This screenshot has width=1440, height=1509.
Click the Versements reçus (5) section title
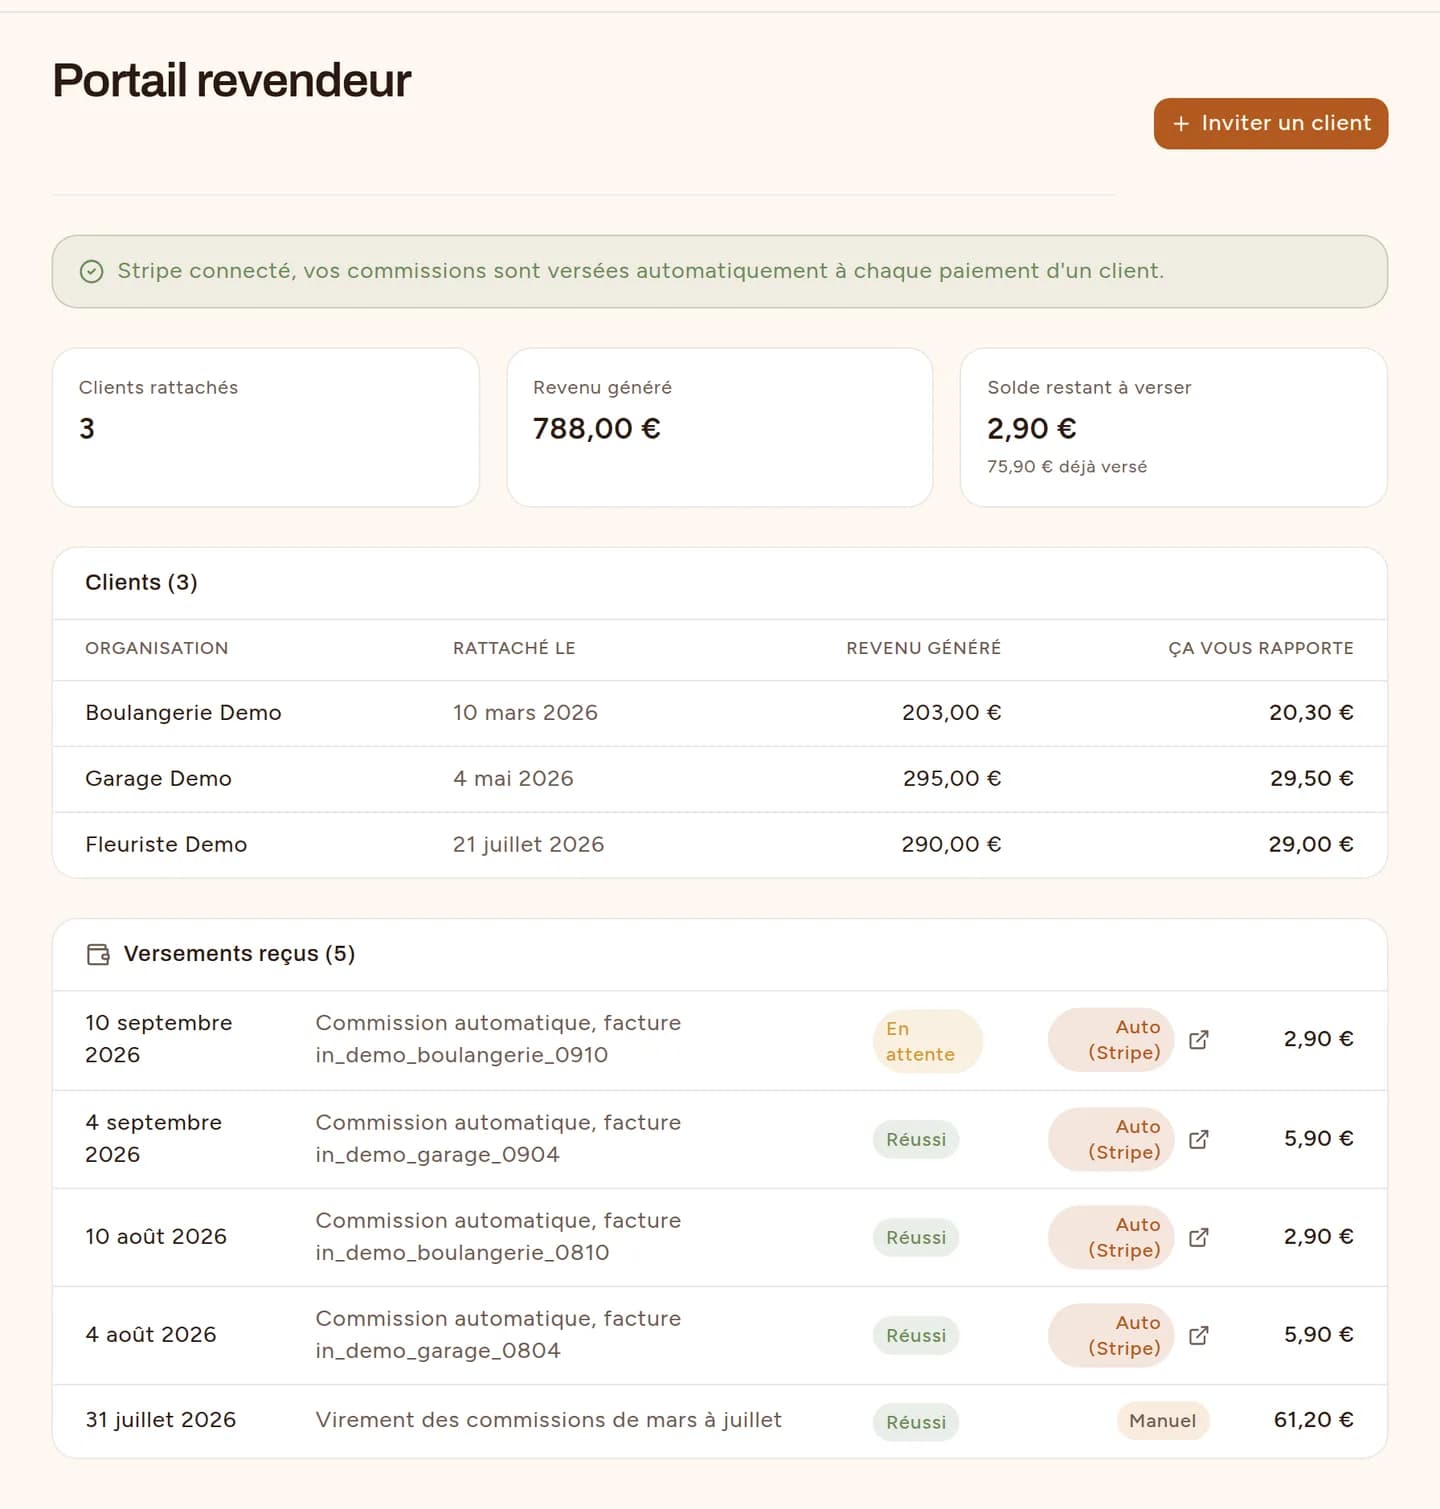pyautogui.click(x=239, y=954)
